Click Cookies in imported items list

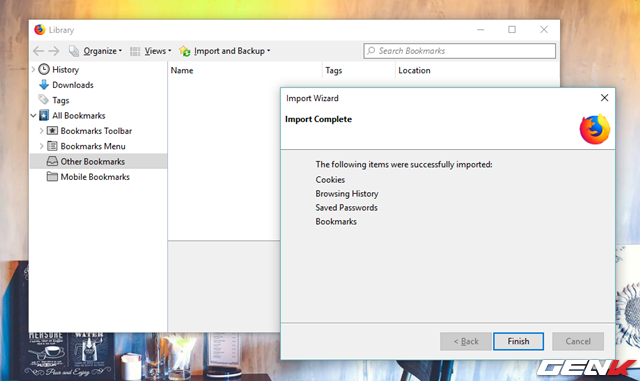330,180
